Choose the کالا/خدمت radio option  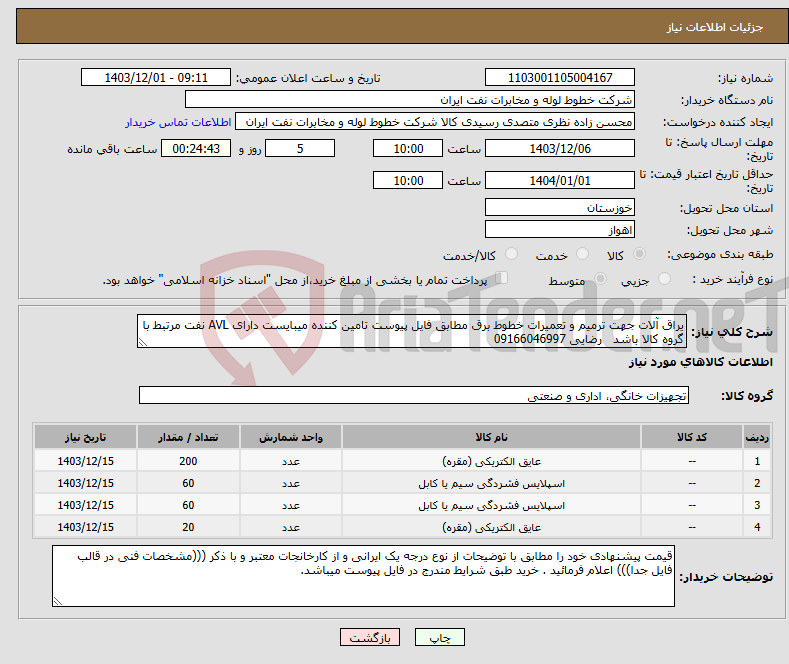click(510, 256)
